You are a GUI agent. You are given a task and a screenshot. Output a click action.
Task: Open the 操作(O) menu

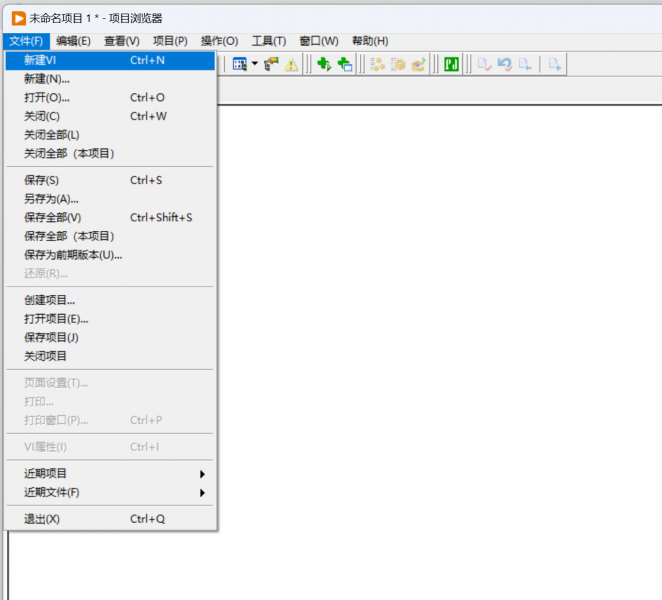pos(219,41)
